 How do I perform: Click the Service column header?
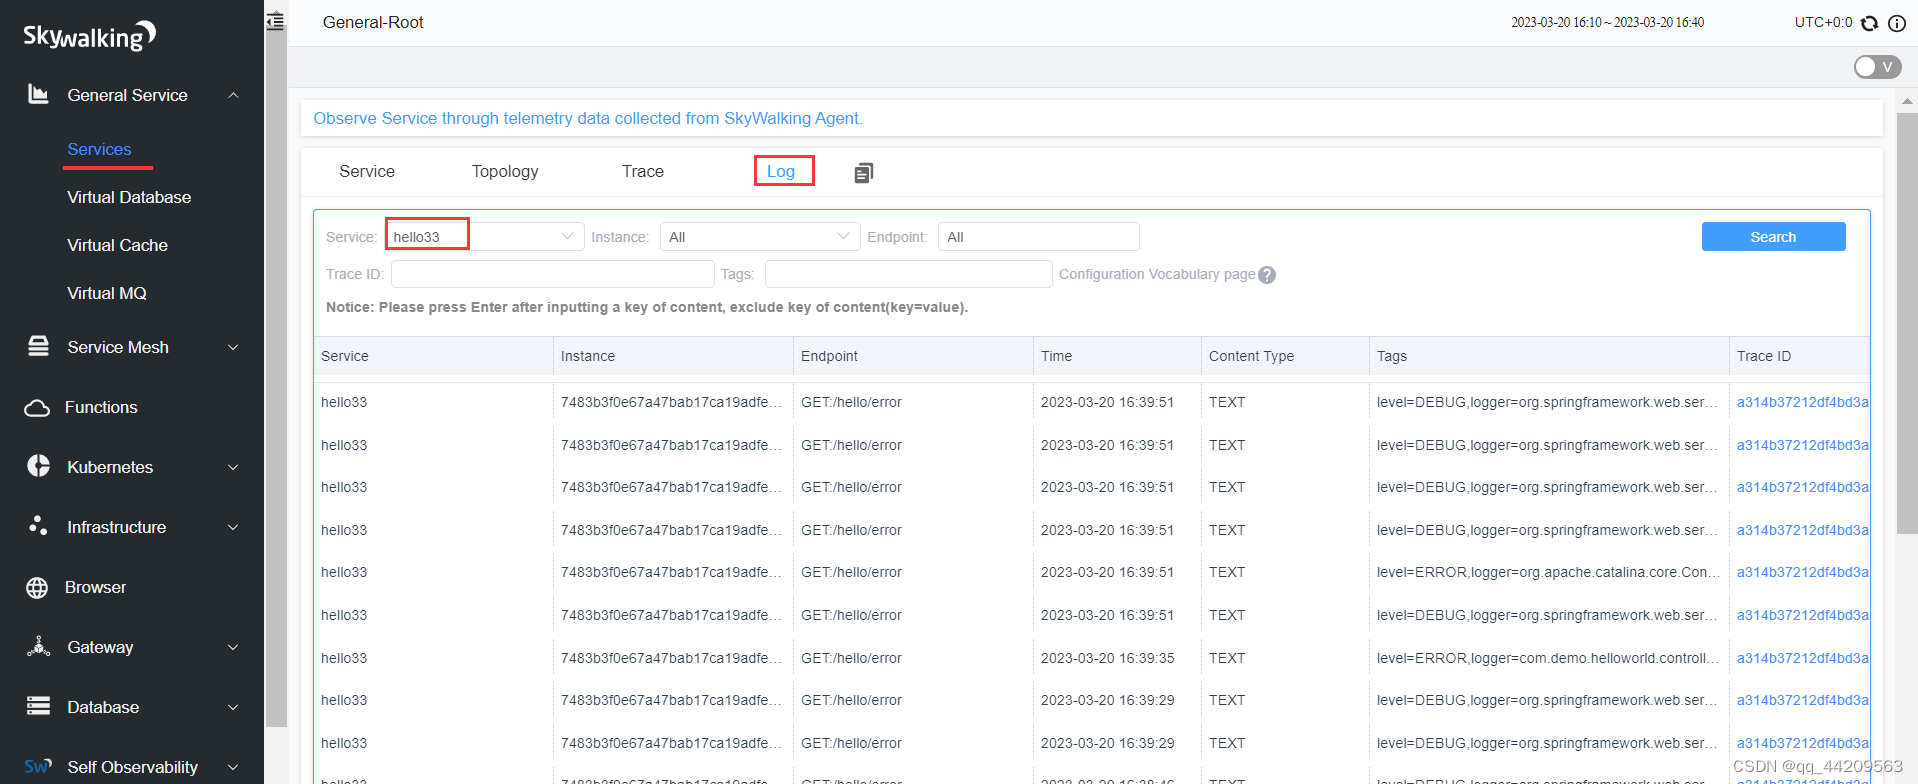pyautogui.click(x=344, y=356)
